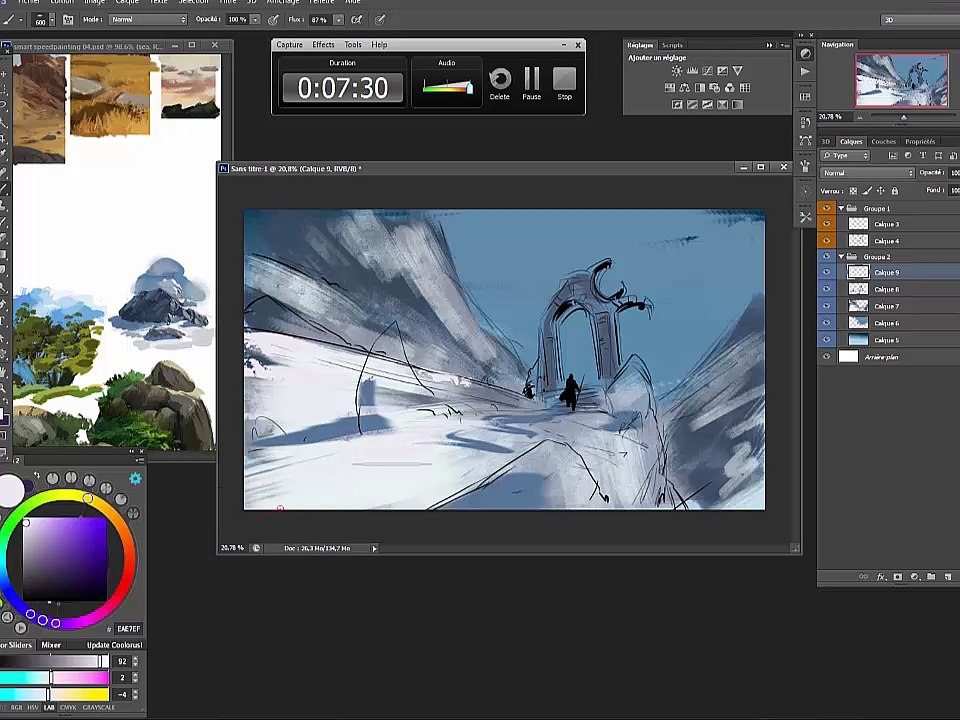960x720 pixels.
Task: Switch to the 3D tab in layers panel
Action: 825,141
